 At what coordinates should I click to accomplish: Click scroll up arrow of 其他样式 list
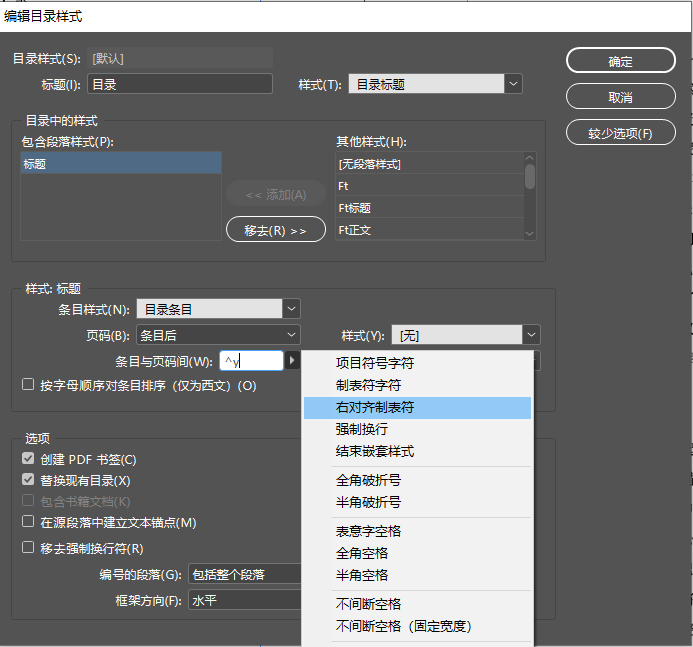coord(529,158)
